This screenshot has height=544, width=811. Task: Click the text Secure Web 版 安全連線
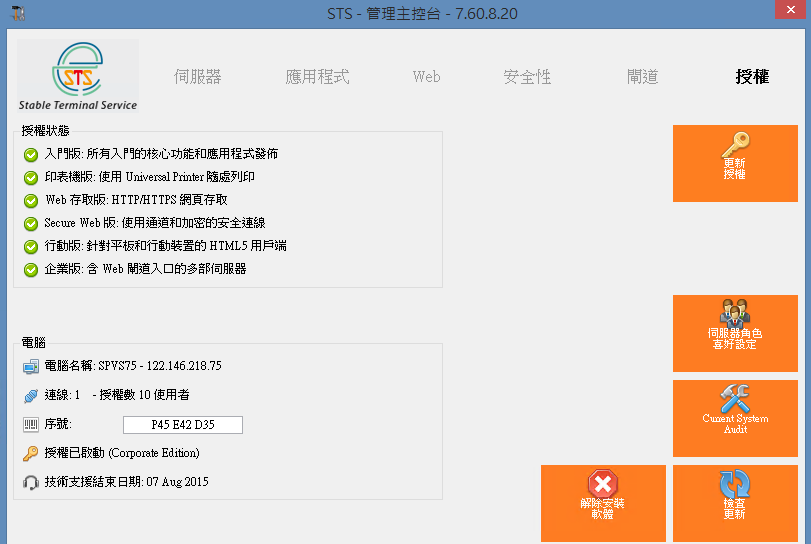(x=155, y=223)
